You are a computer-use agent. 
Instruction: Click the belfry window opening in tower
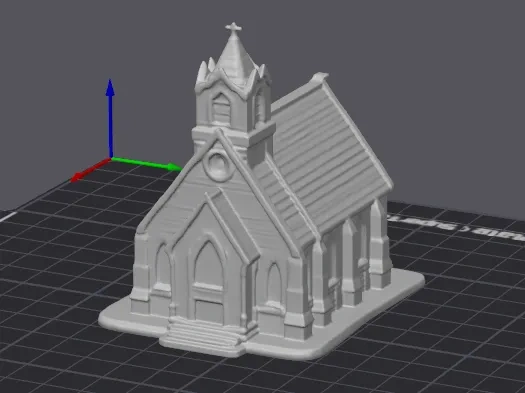click(x=221, y=109)
